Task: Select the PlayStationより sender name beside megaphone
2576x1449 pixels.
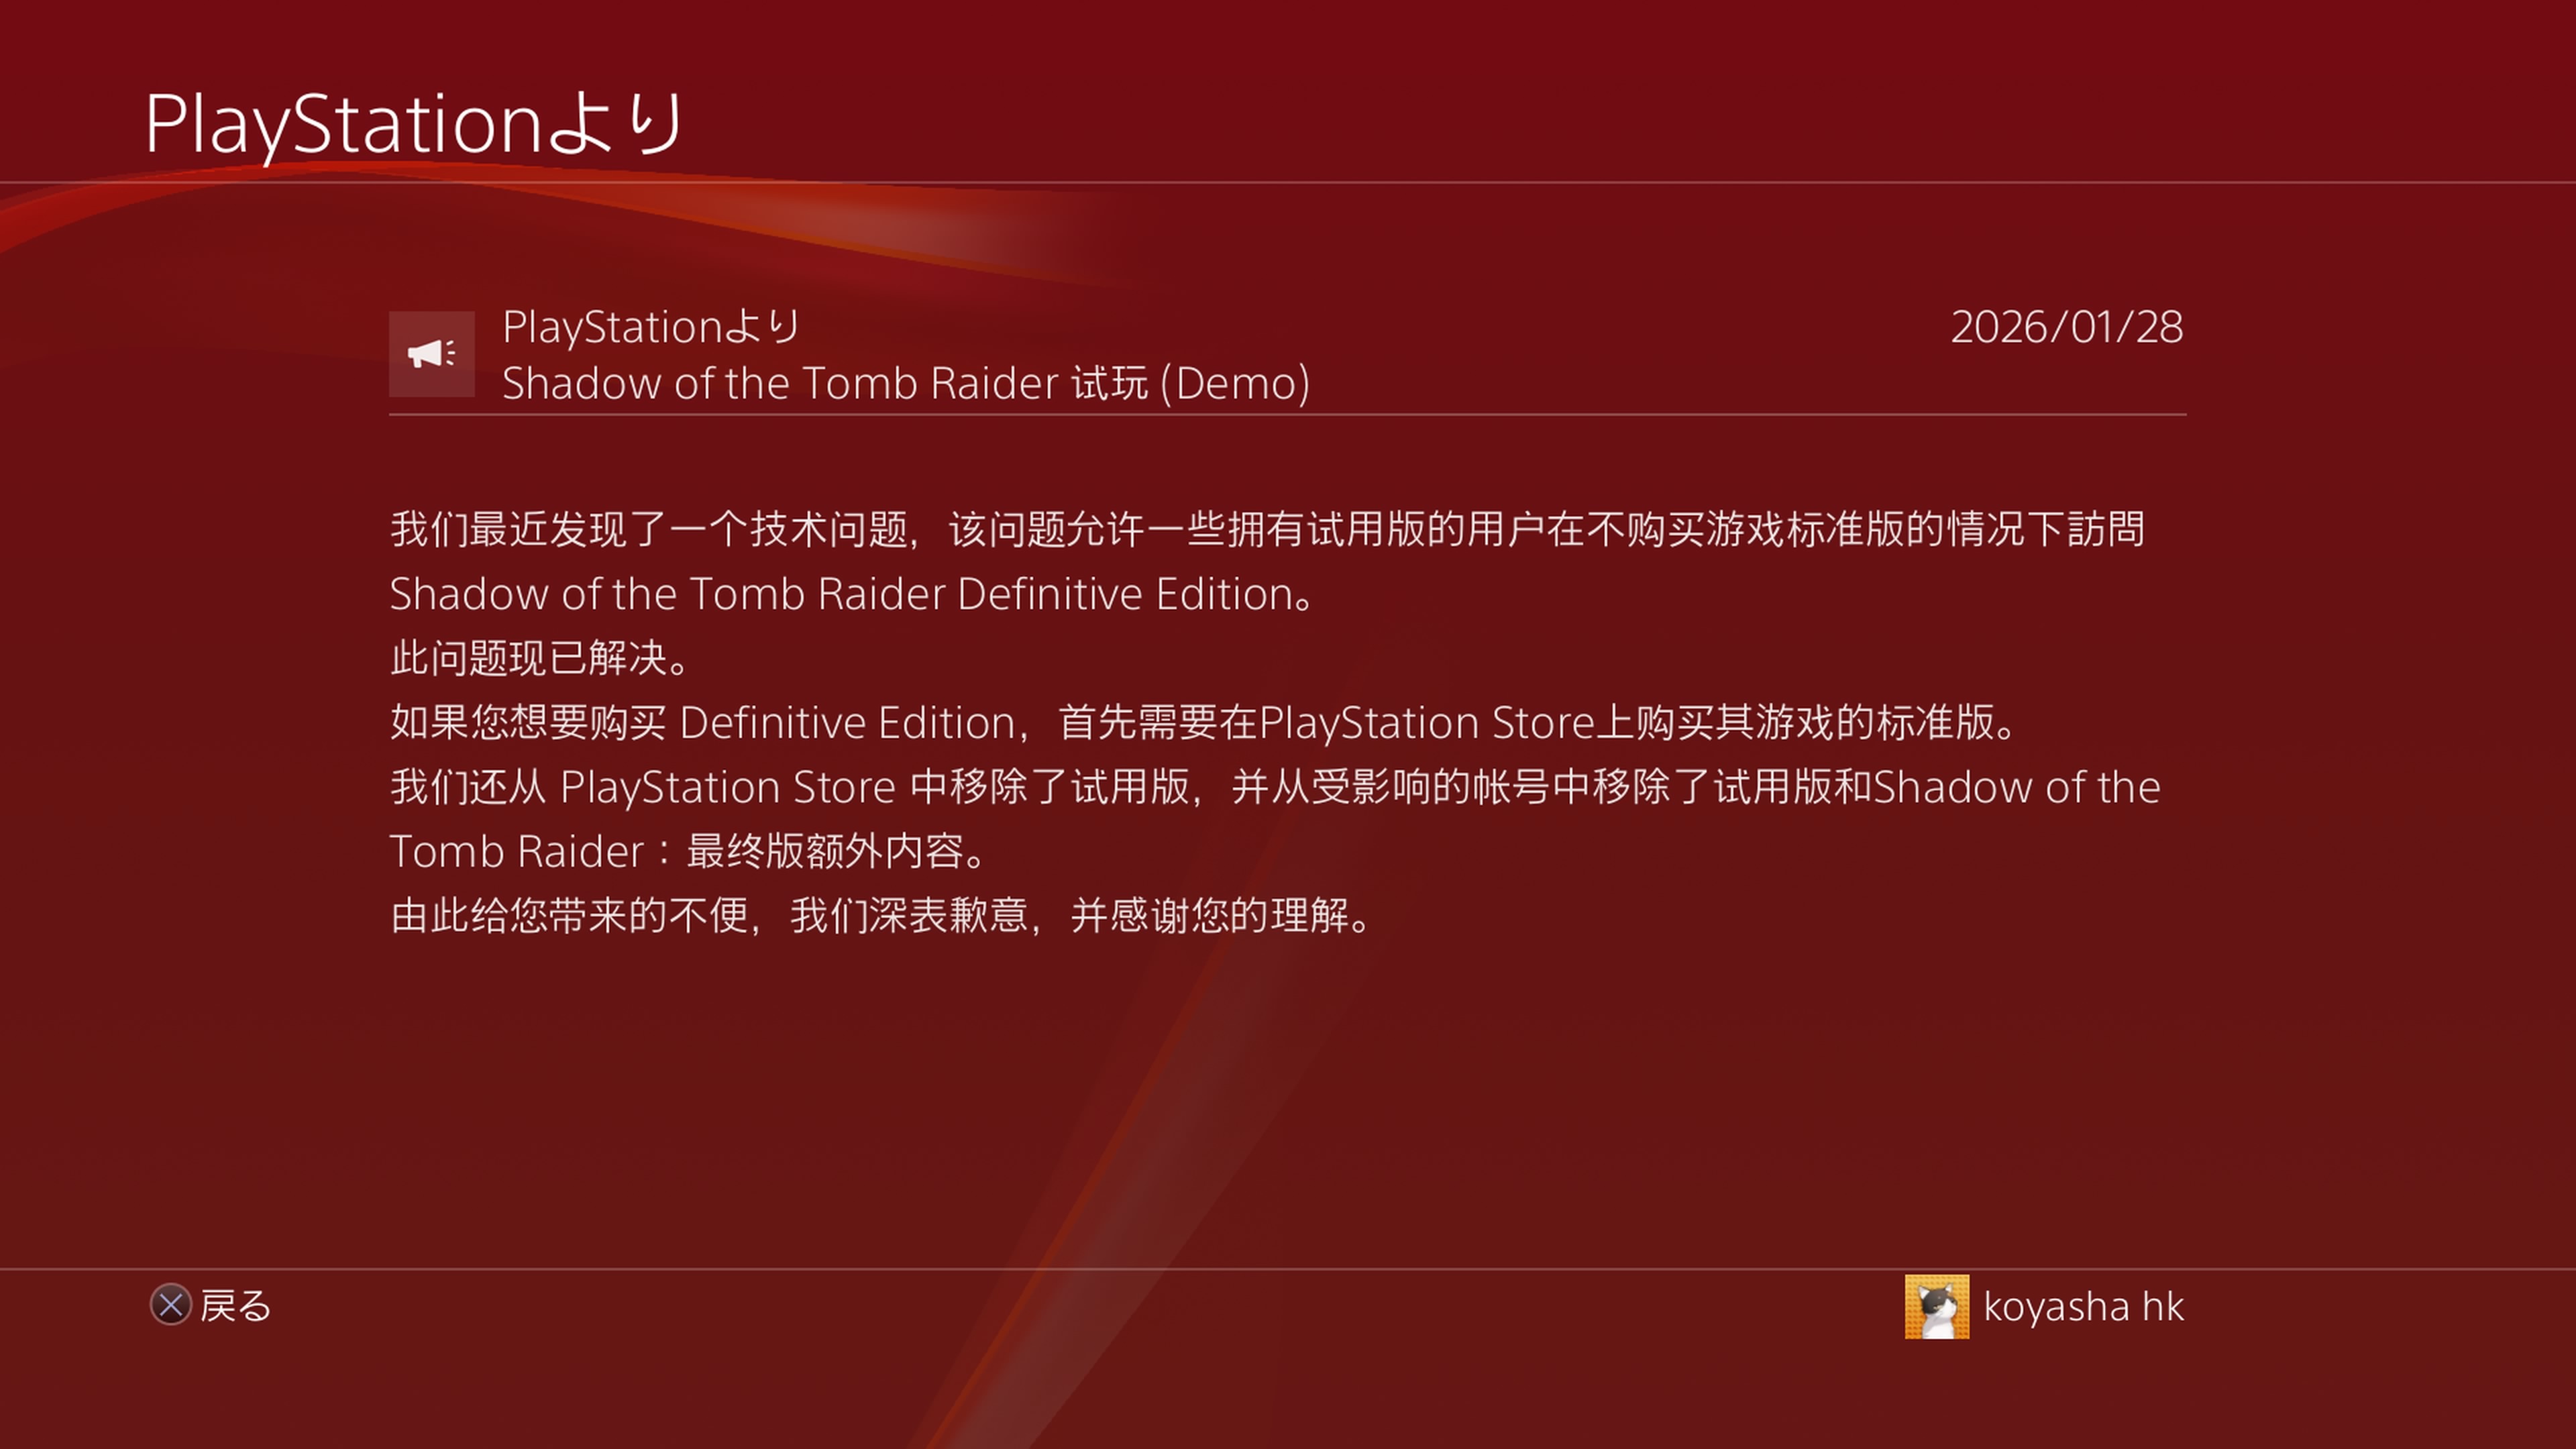Action: pos(651,327)
